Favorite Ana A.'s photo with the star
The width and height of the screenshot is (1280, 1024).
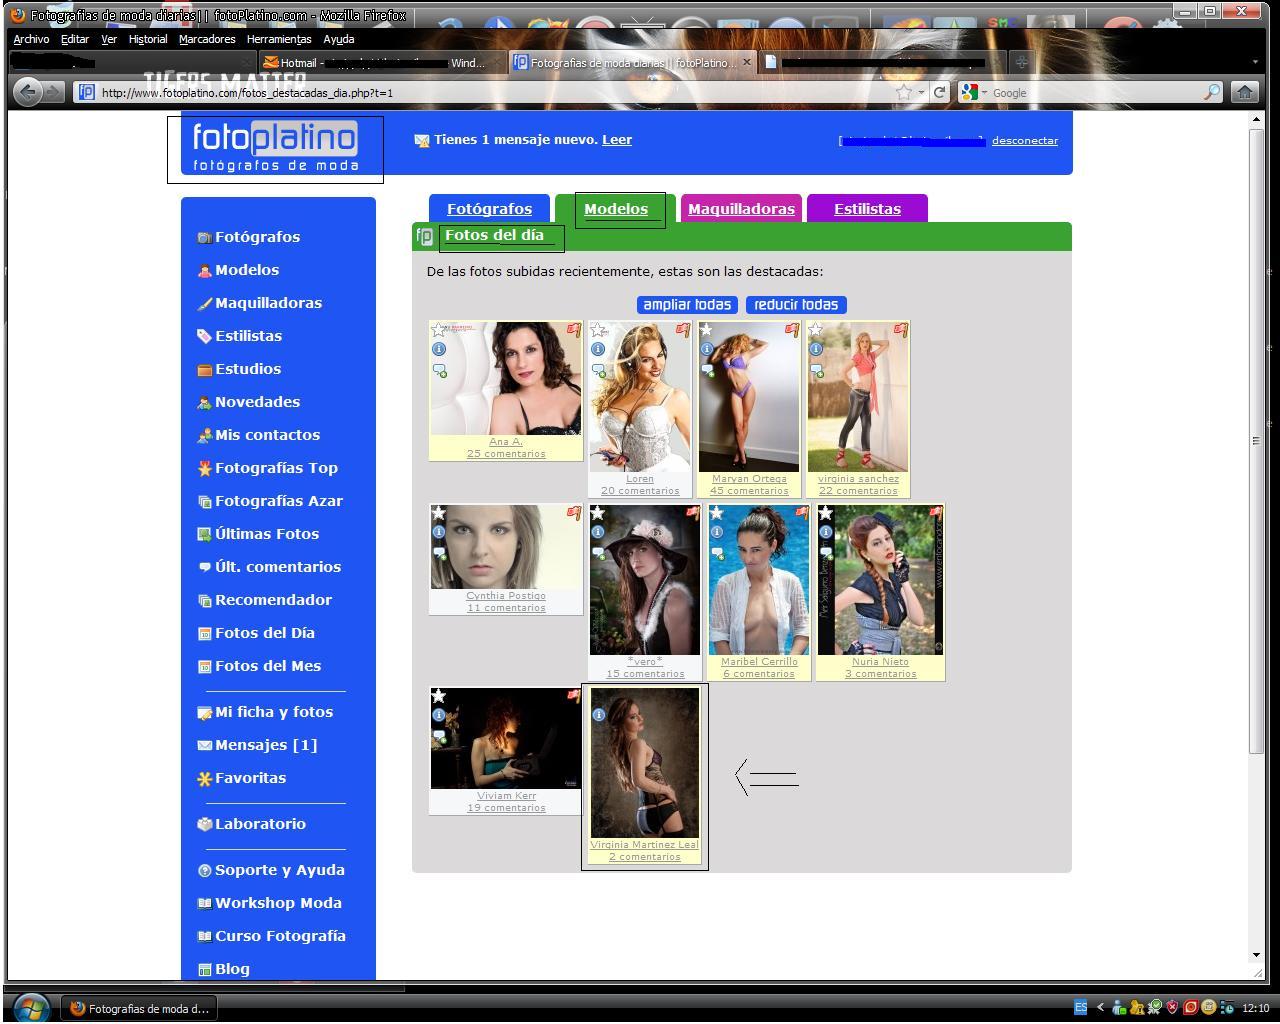coord(439,330)
